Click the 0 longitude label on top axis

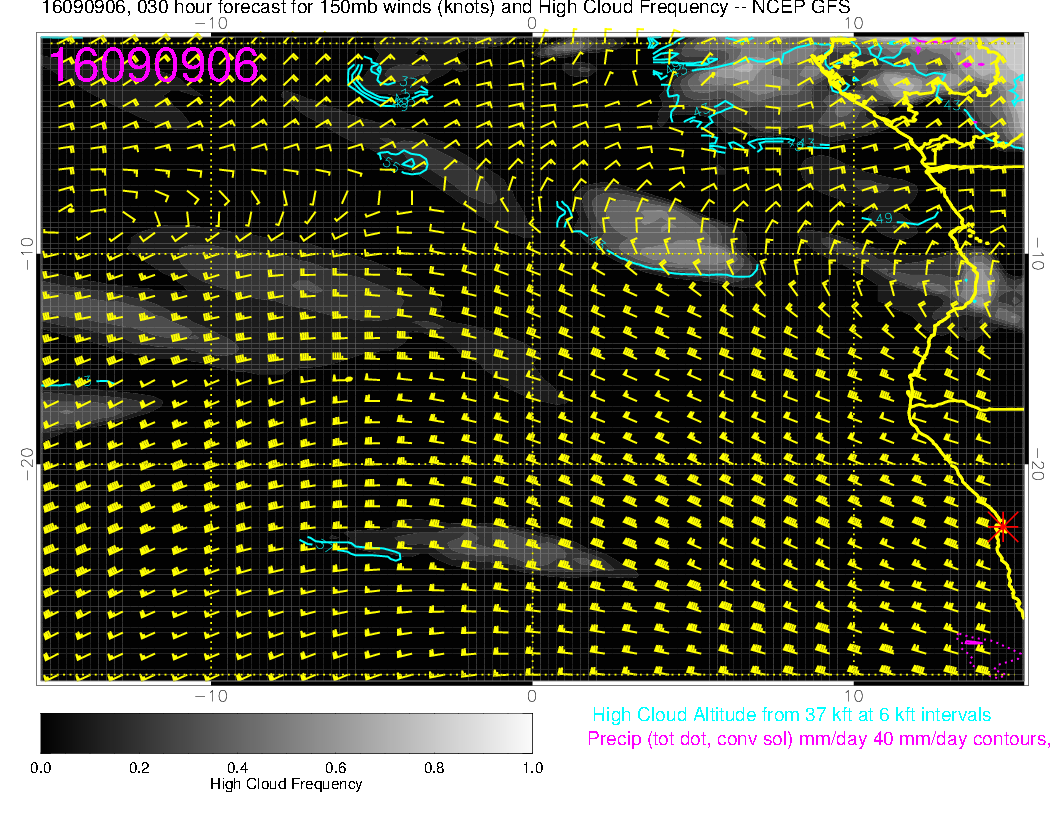click(532, 24)
